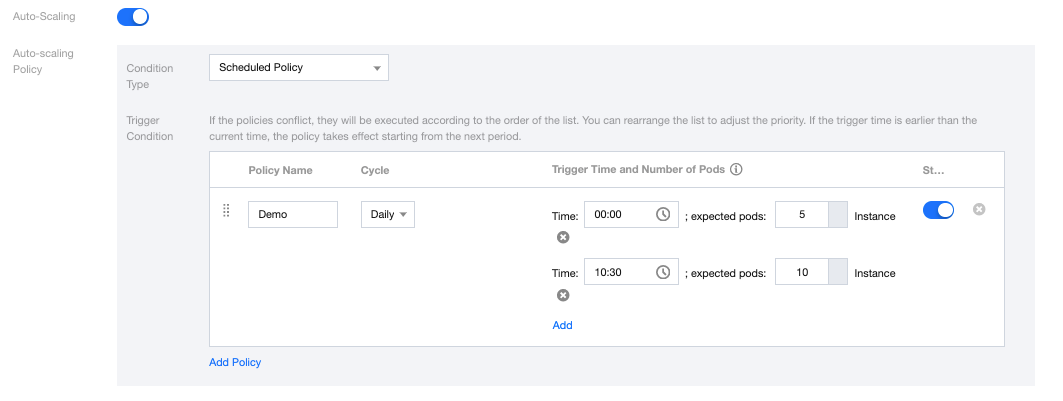
Task: Edit expected pods value of 10
Action: click(802, 272)
